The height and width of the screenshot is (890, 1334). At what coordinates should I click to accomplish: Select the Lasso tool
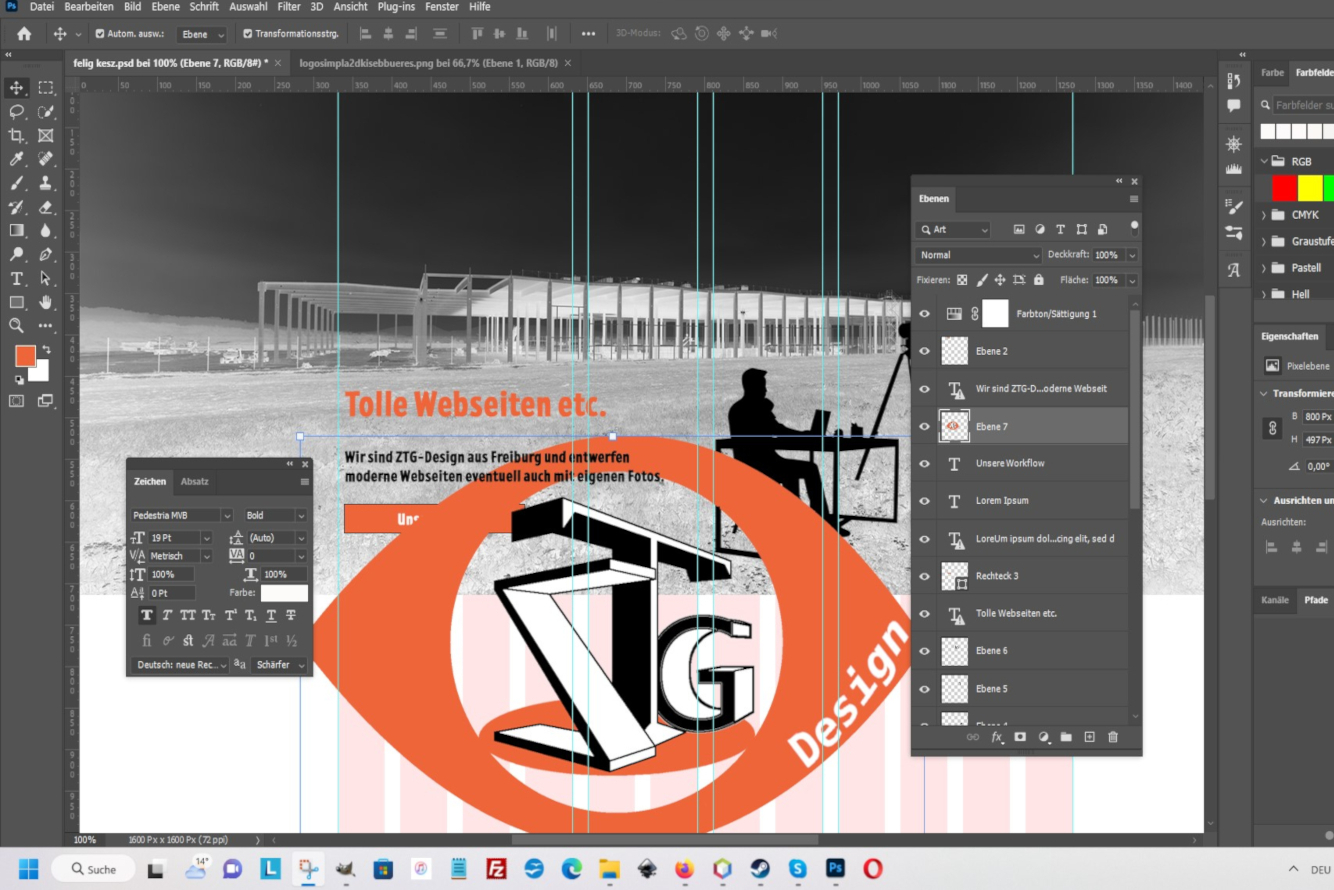[x=17, y=112]
